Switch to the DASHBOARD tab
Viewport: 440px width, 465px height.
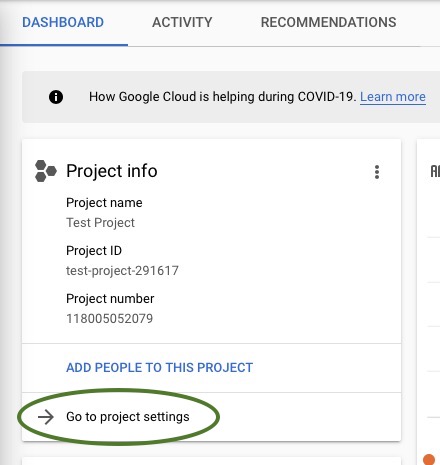tap(63, 22)
